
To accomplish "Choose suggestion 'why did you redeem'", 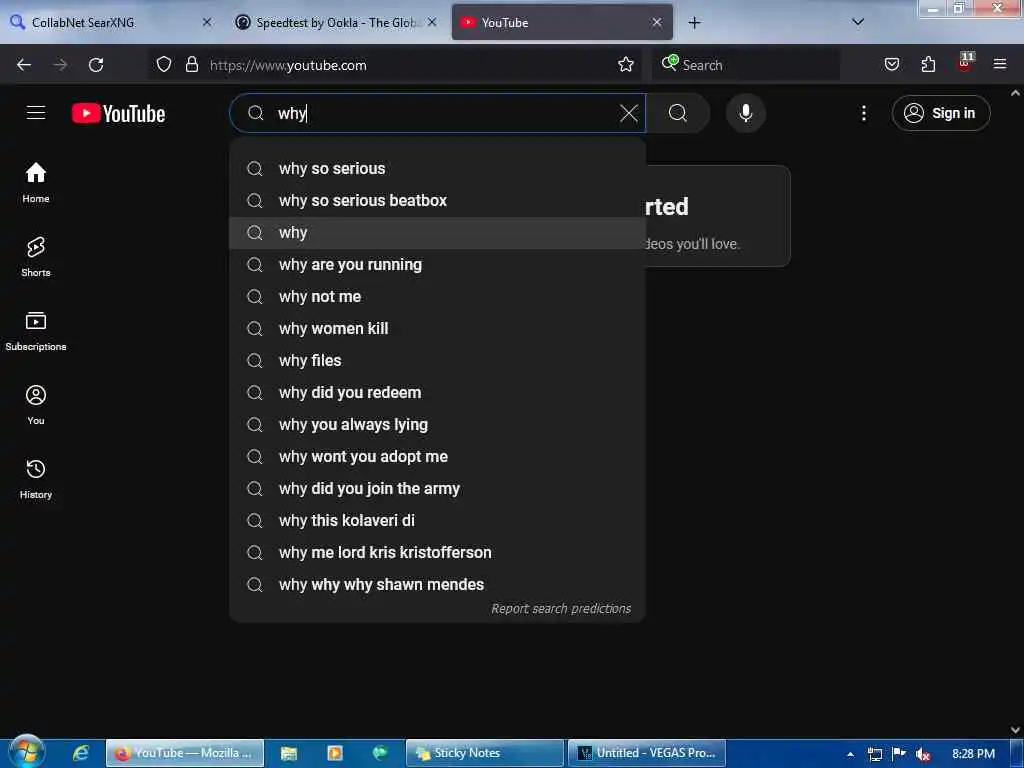I will point(438,392).
